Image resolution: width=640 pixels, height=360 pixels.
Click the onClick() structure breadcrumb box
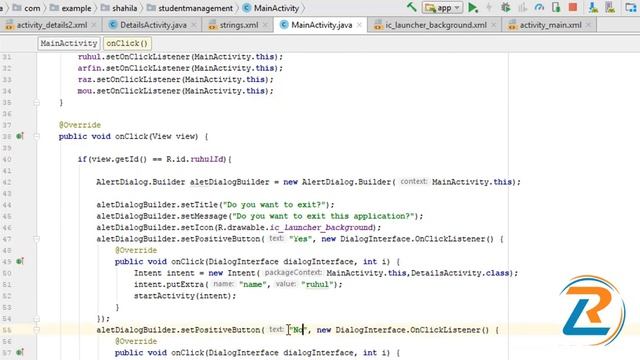[x=127, y=43]
